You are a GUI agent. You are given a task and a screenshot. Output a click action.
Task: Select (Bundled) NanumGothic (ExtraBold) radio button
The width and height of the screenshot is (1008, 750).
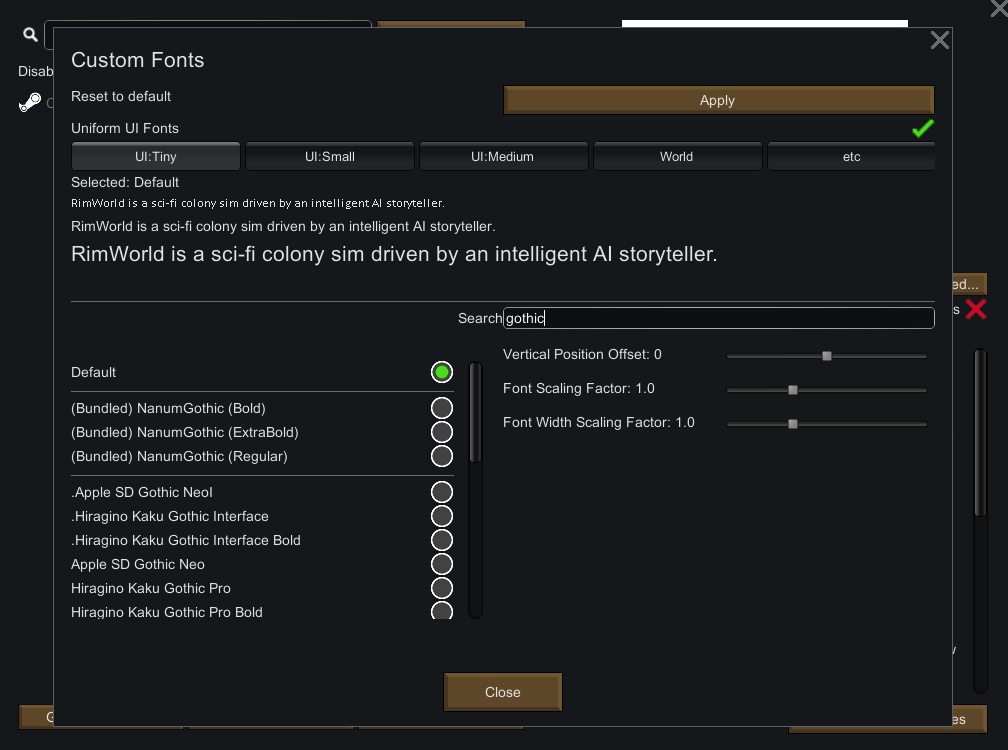pyautogui.click(x=442, y=432)
